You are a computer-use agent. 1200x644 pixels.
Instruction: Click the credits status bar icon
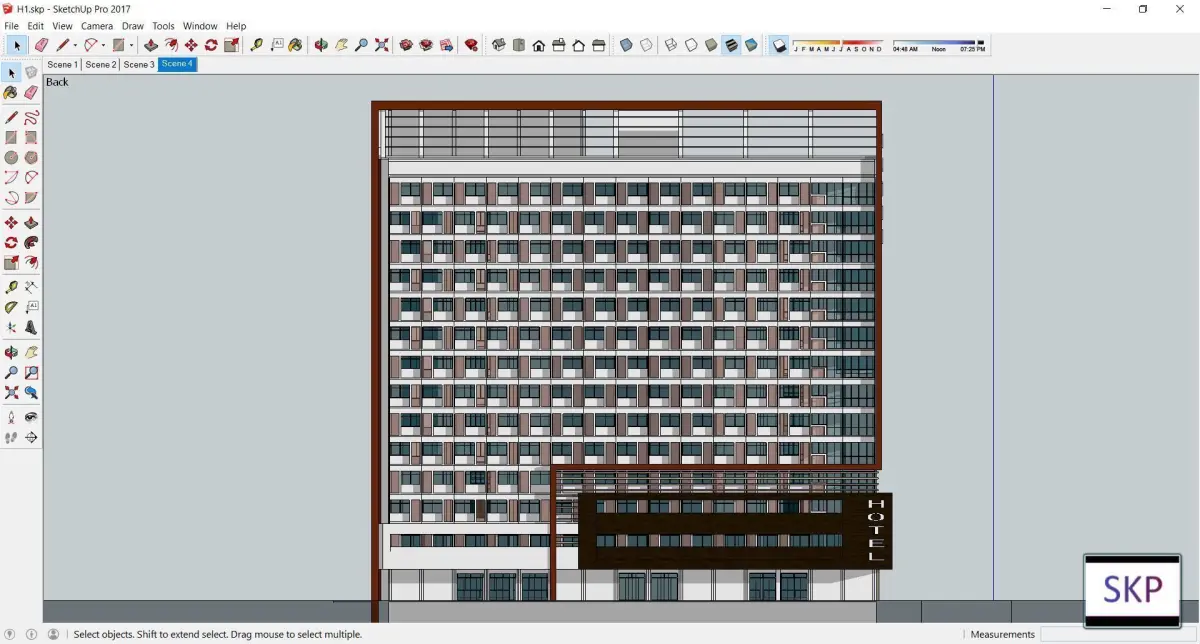pos(31,634)
